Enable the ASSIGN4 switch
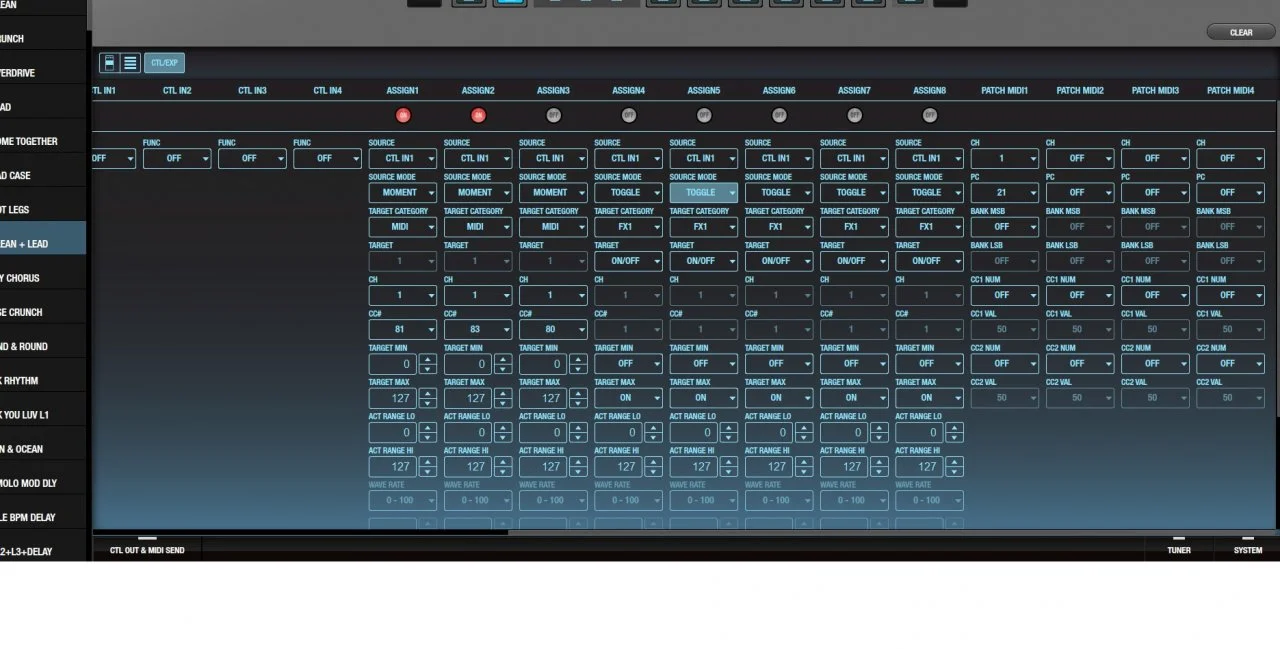The height and width of the screenshot is (649, 1280). [628, 115]
